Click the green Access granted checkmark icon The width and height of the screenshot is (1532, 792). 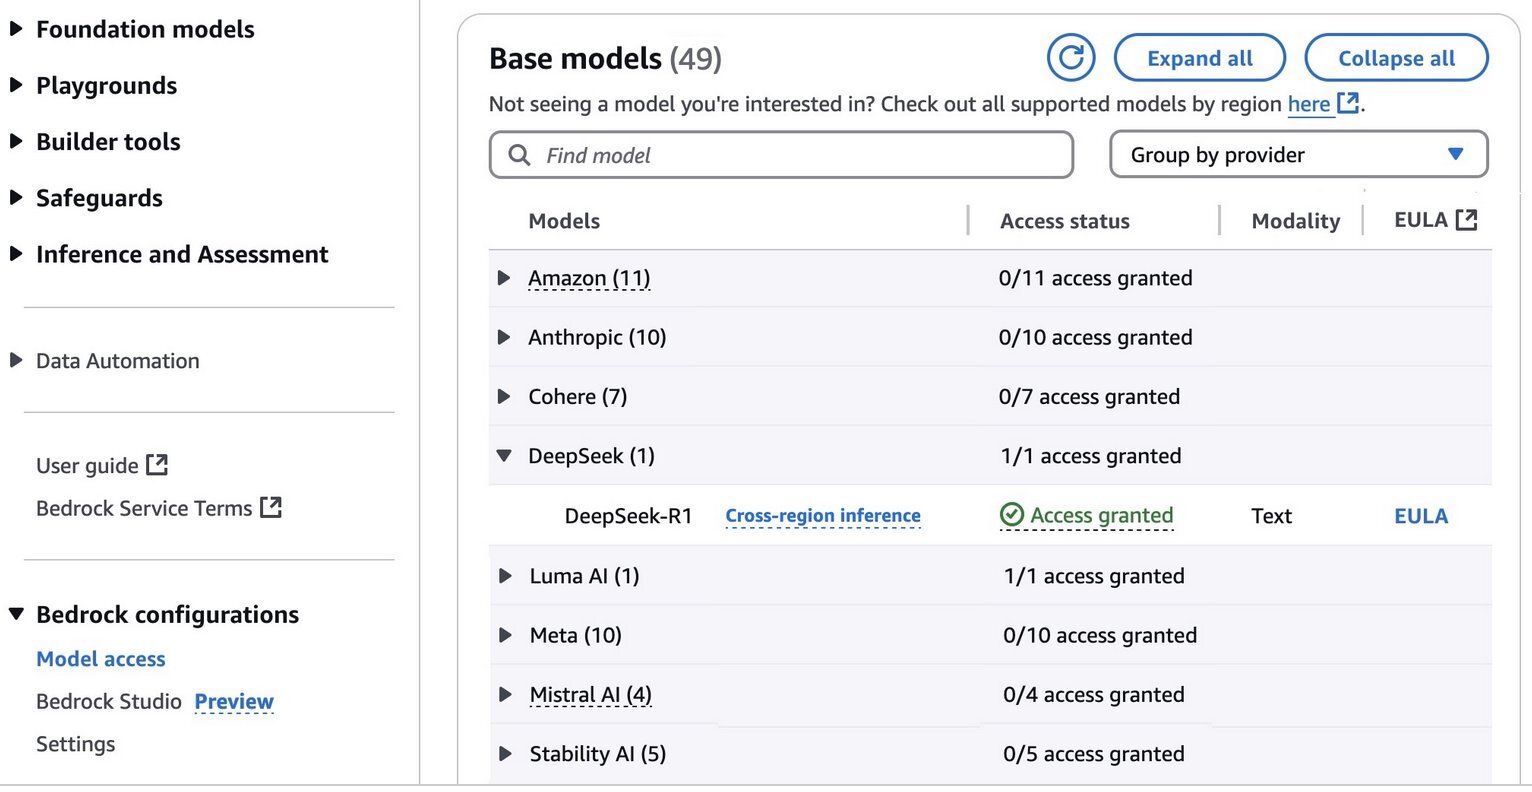pos(1012,515)
